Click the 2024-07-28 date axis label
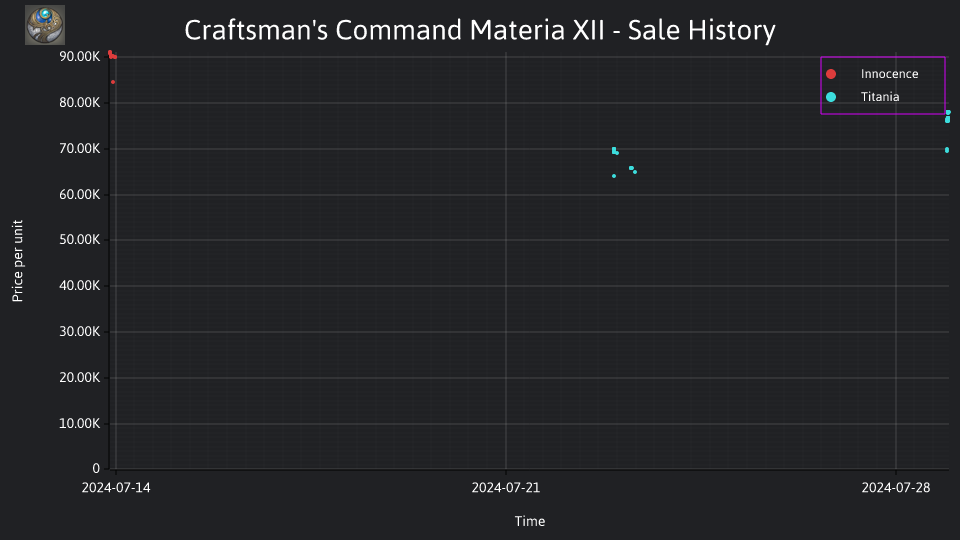The image size is (960, 540). coord(896,488)
